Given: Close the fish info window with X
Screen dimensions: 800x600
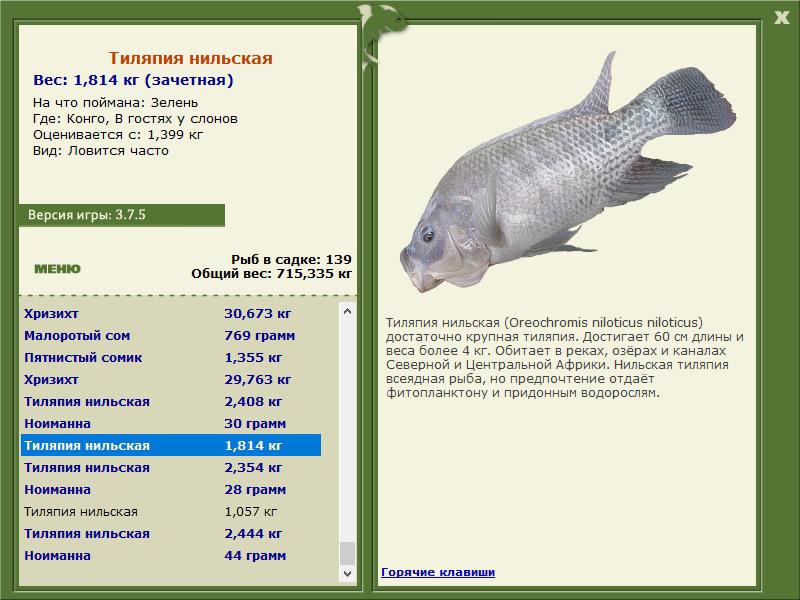Looking at the screenshot, I should pyautogui.click(x=781, y=15).
